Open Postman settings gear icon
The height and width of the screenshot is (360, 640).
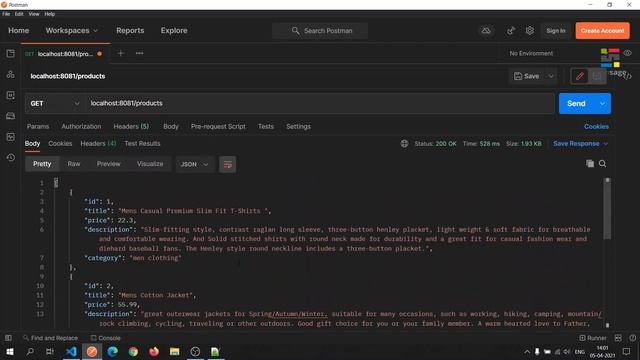click(x=529, y=31)
